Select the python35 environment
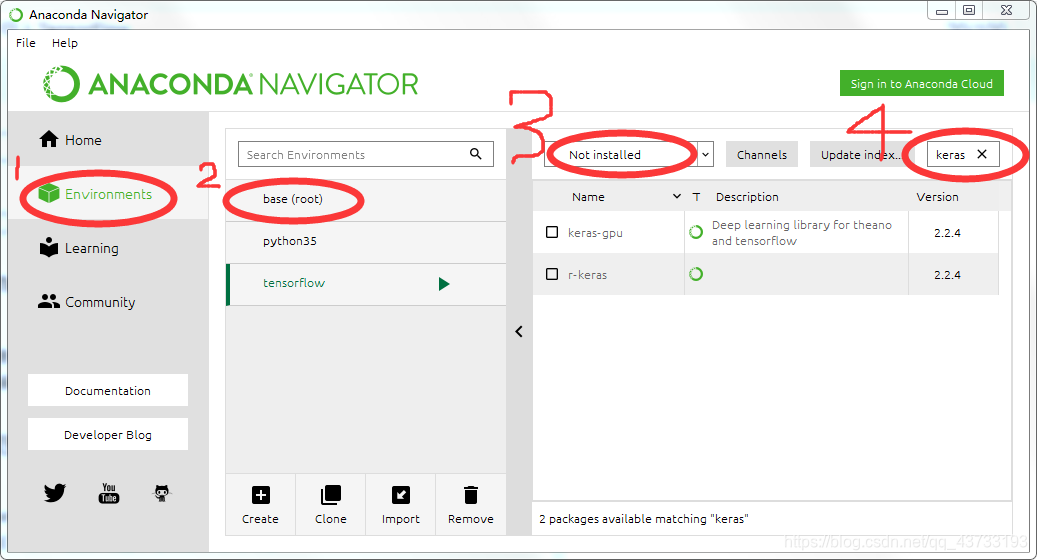Screen dimensions: 1037x560 point(366,242)
